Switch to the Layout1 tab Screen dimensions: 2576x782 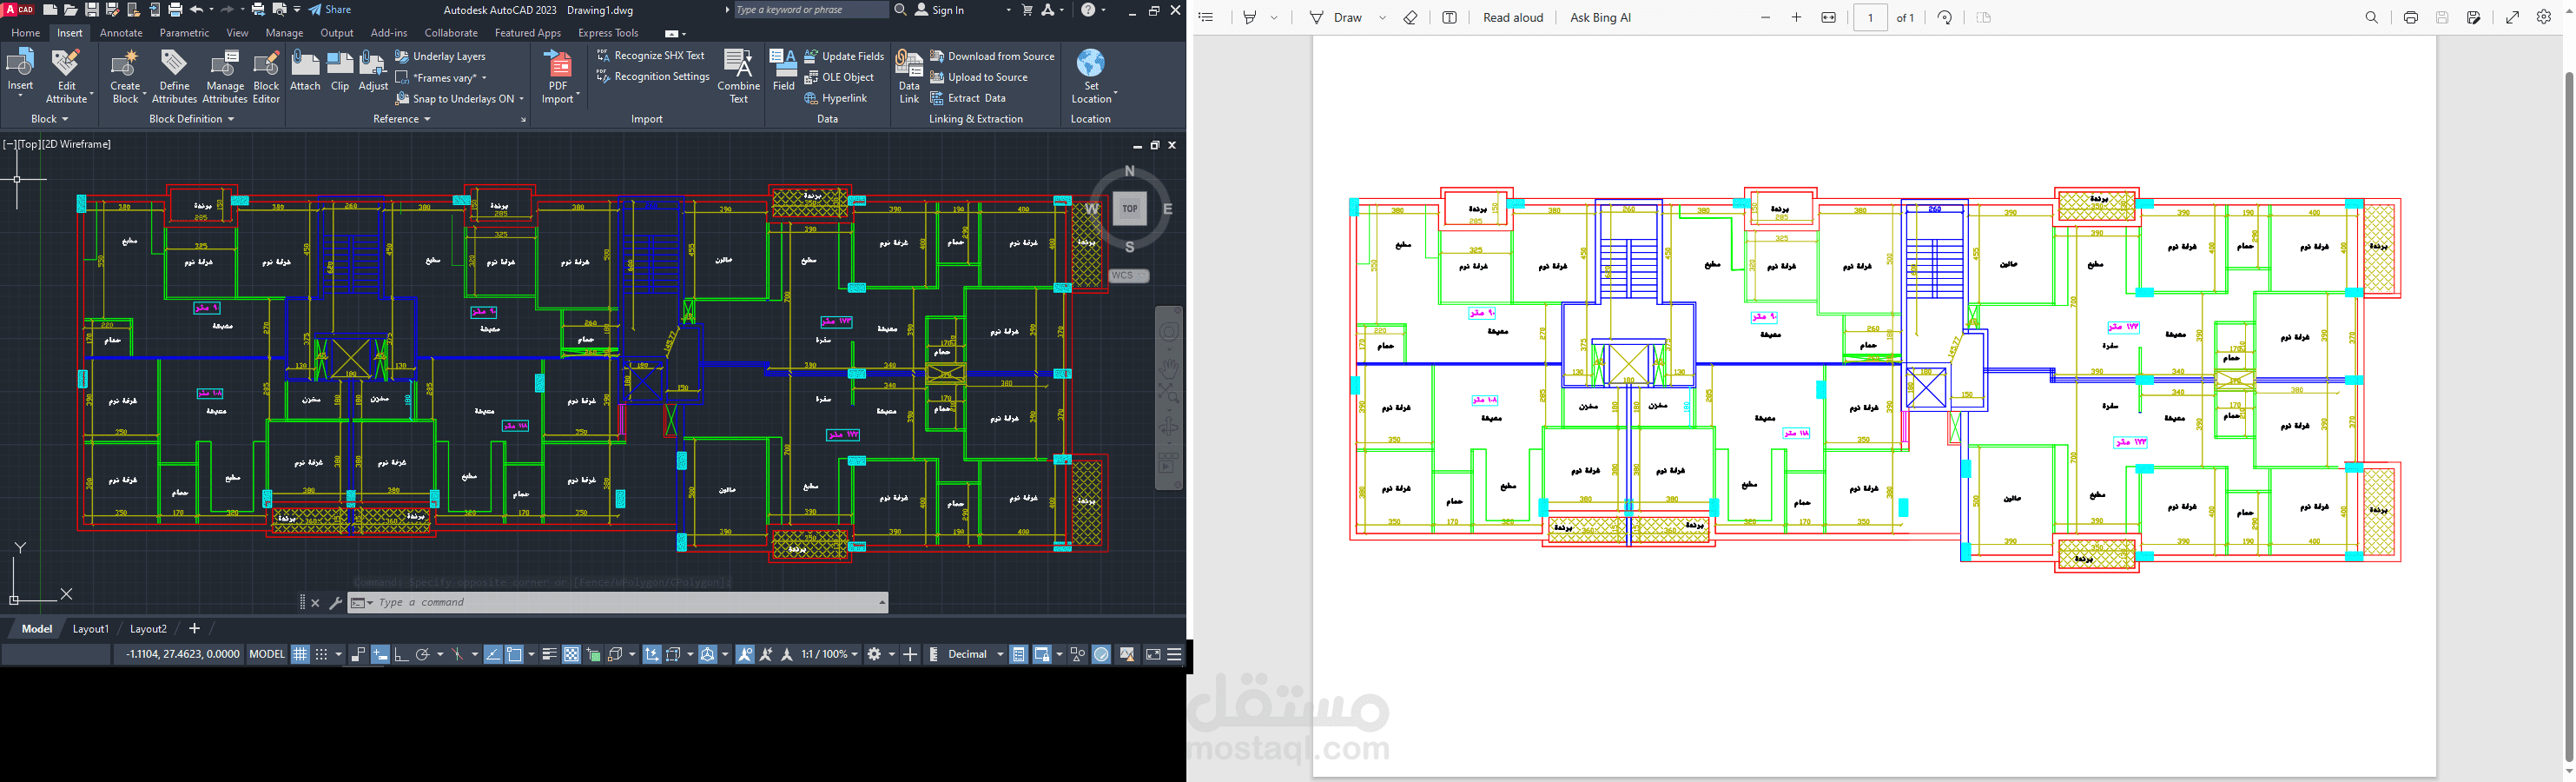click(90, 629)
